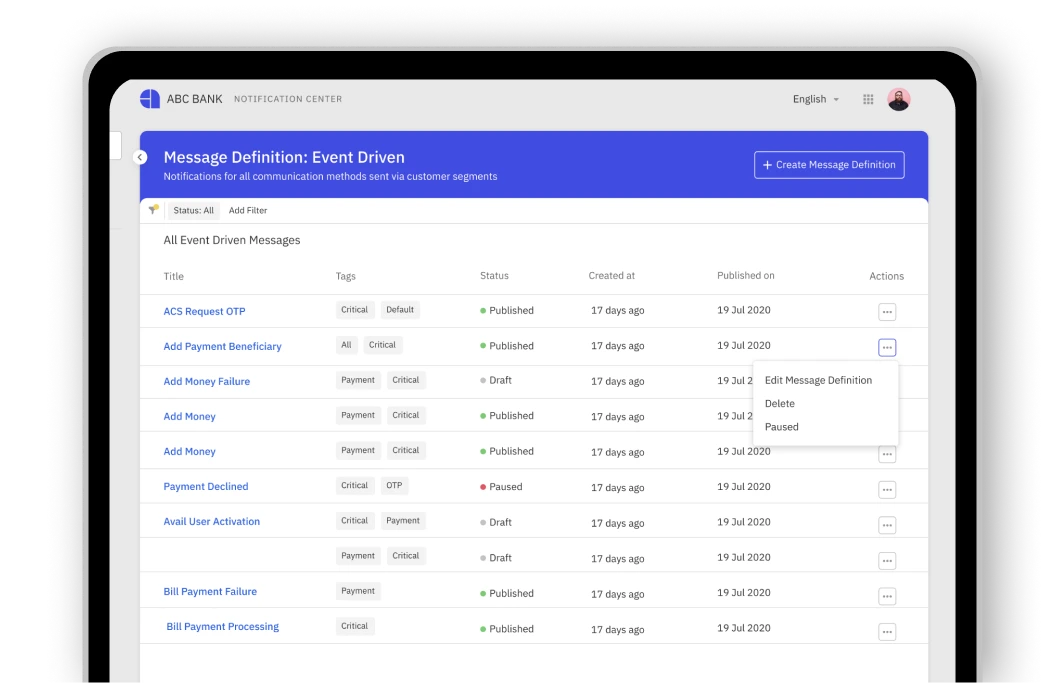Click the user profile avatar
The width and height of the screenshot is (1063, 683).
(899, 99)
